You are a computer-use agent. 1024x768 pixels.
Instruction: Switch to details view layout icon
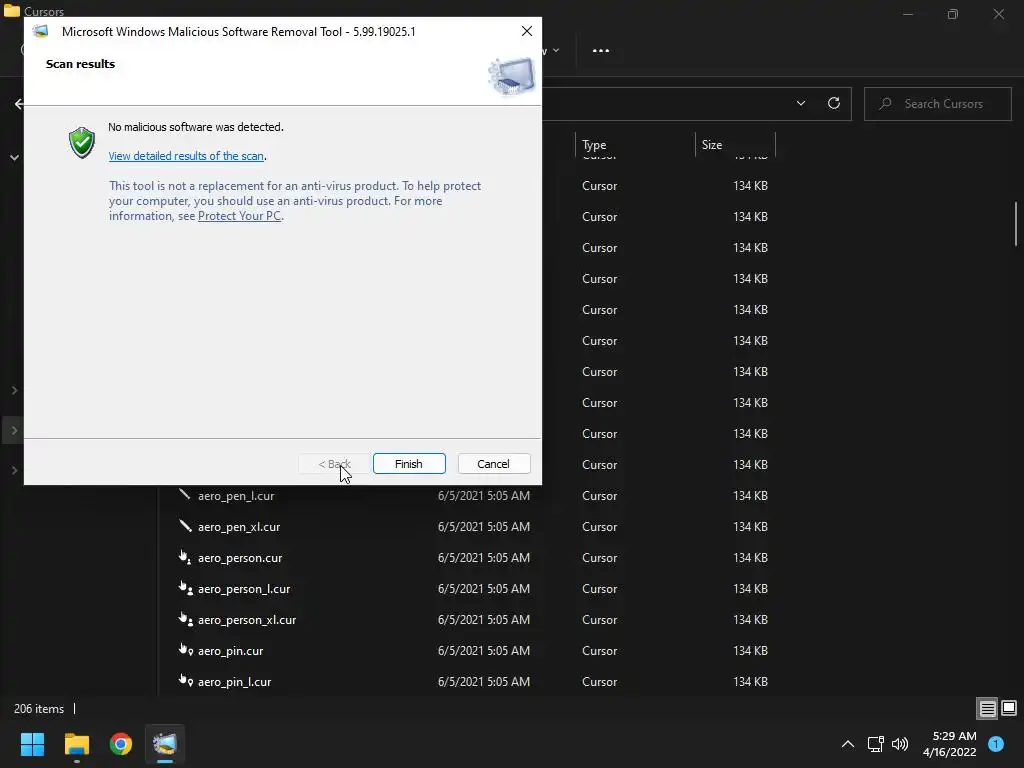(987, 709)
